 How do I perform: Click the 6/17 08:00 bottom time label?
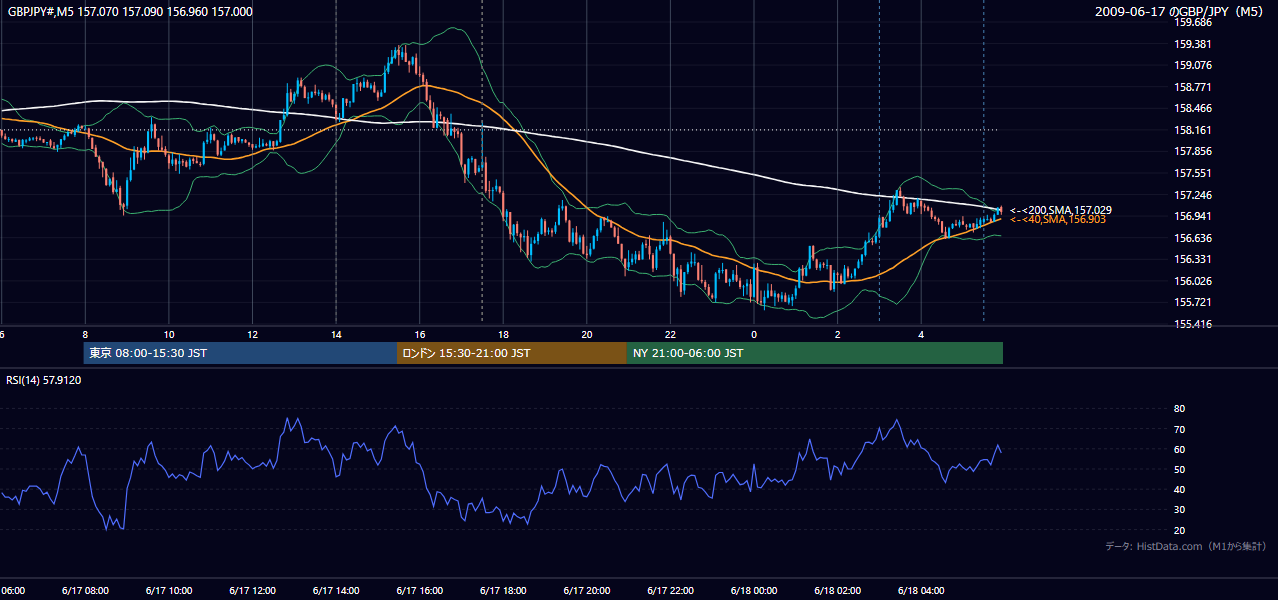pyautogui.click(x=85, y=591)
